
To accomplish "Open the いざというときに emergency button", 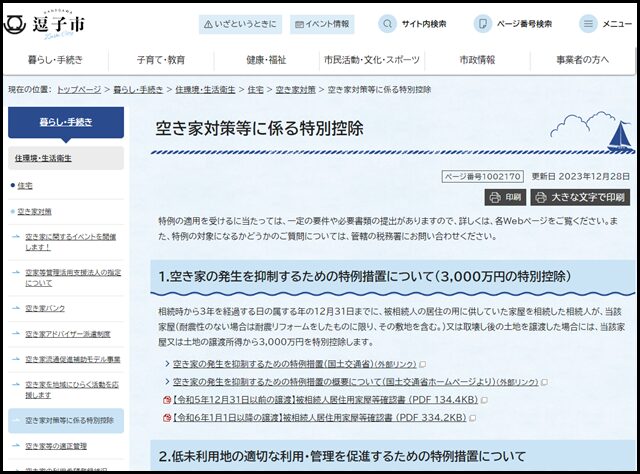I will 240,24.
